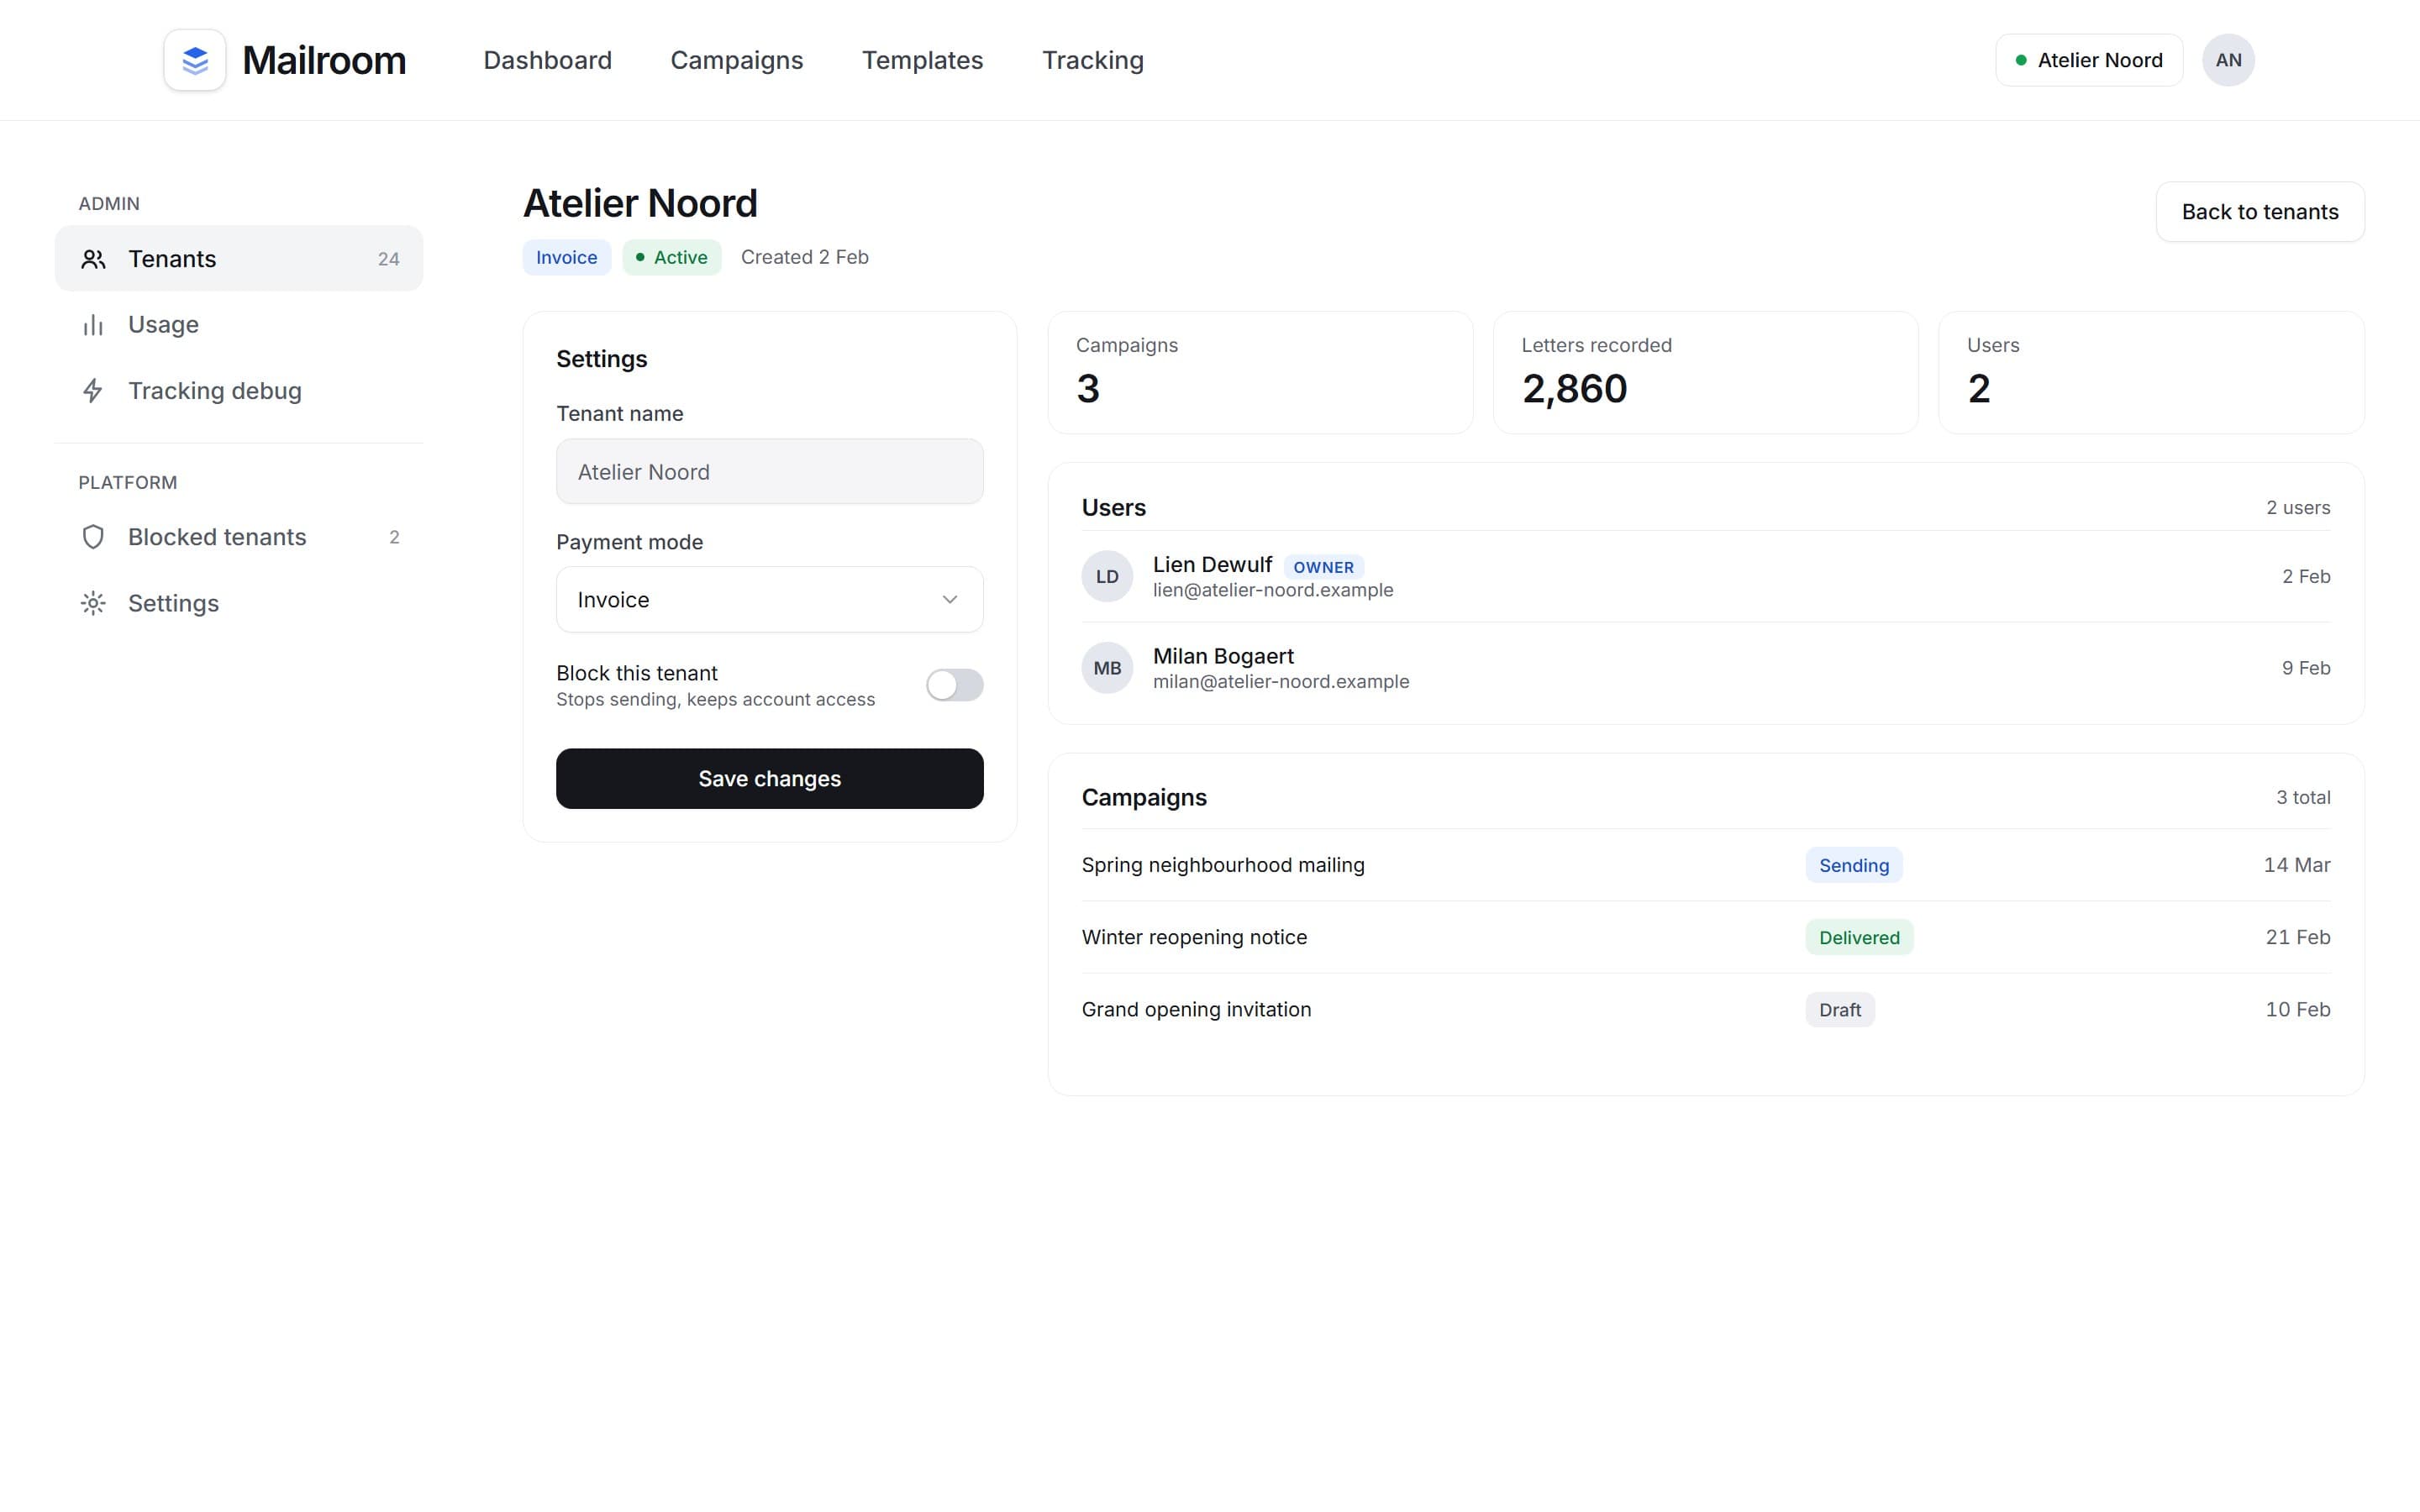Click the Delivered status badge

(1859, 937)
